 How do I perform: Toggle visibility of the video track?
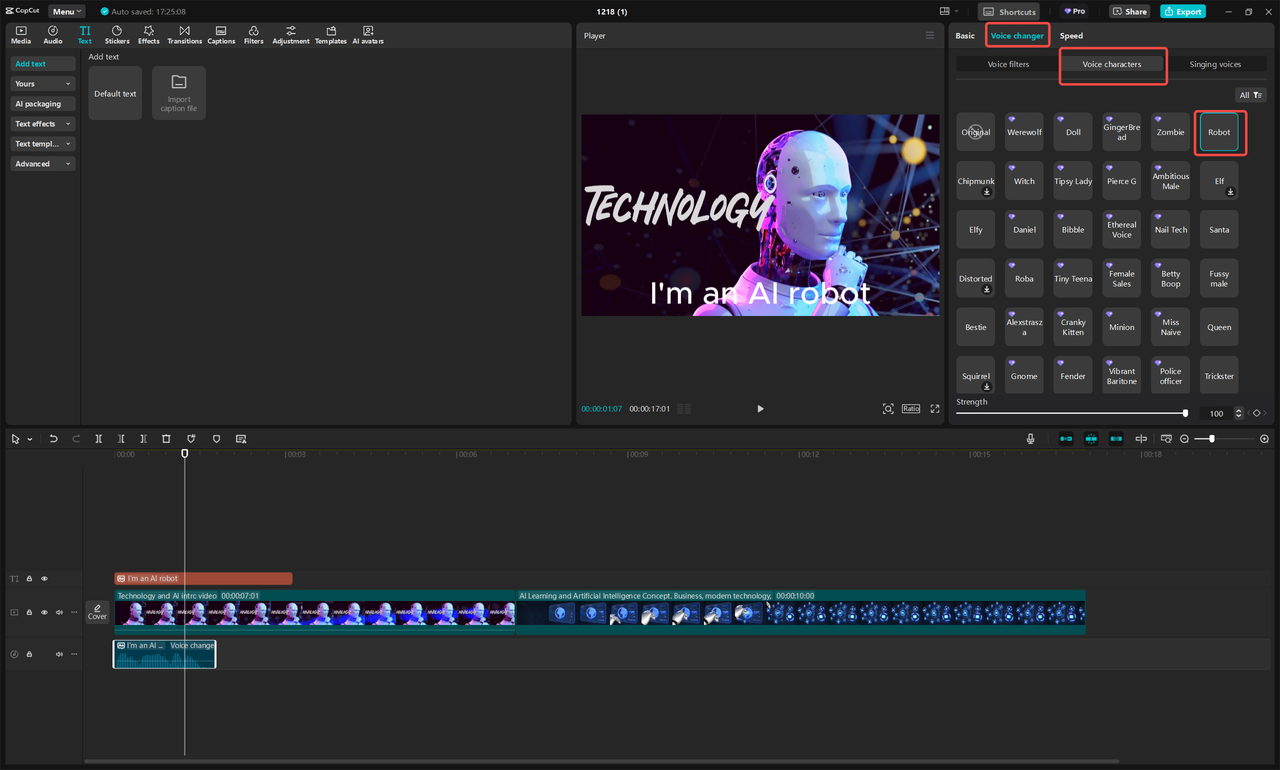point(44,612)
